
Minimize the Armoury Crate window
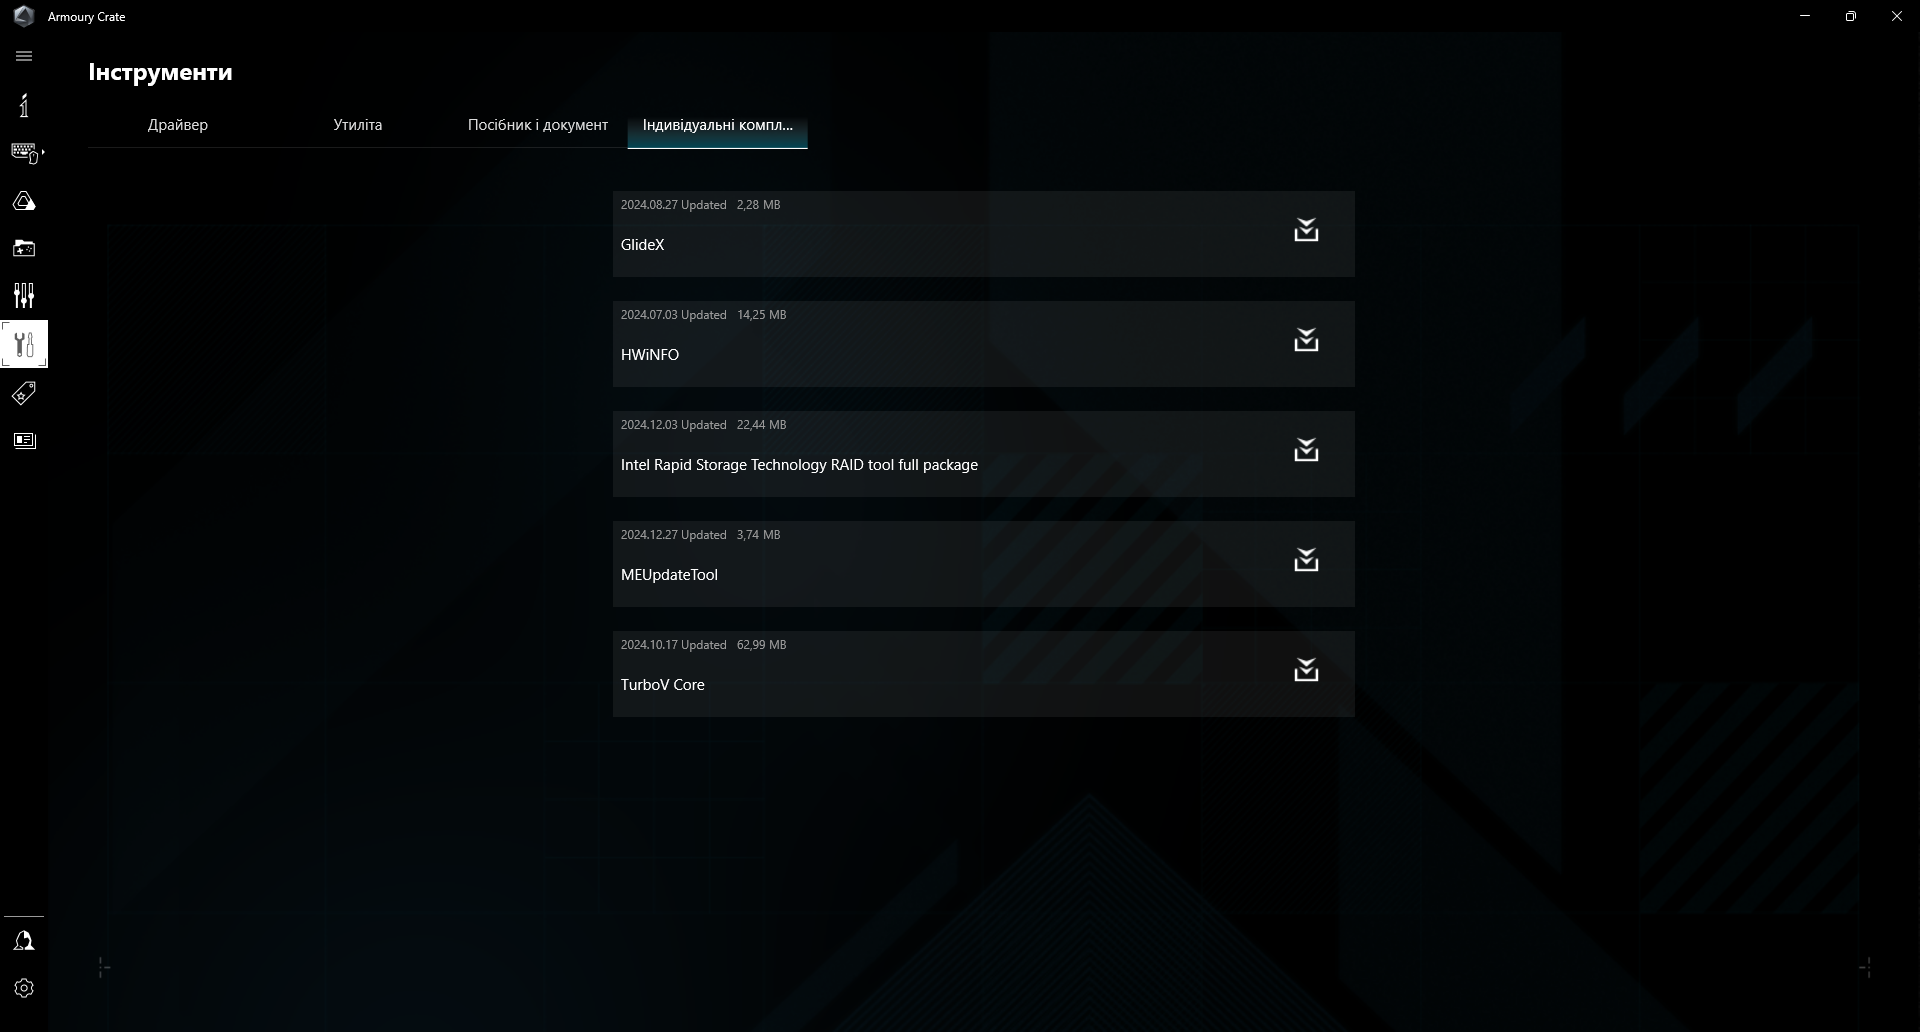1805,16
